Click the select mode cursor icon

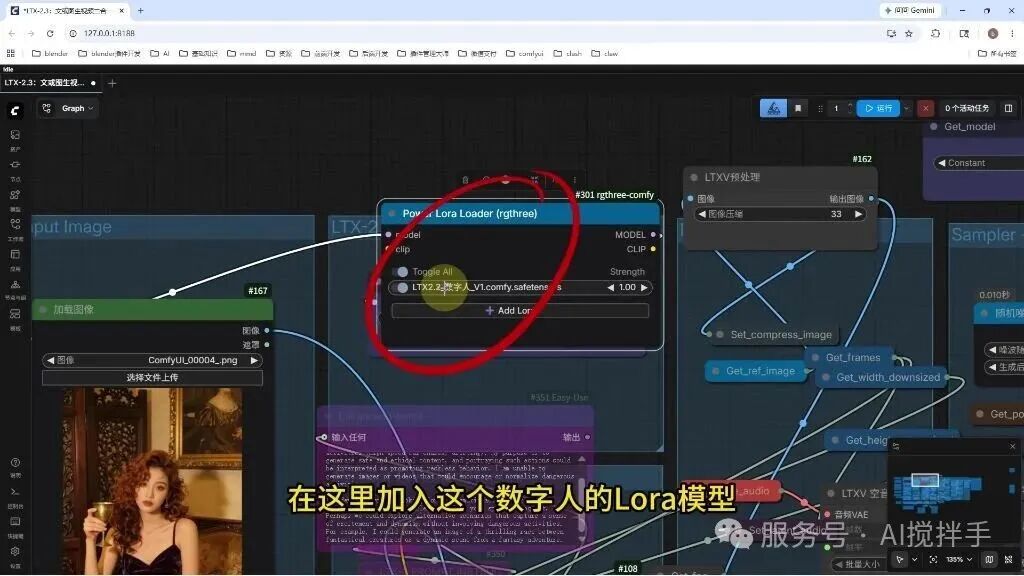click(x=900, y=560)
